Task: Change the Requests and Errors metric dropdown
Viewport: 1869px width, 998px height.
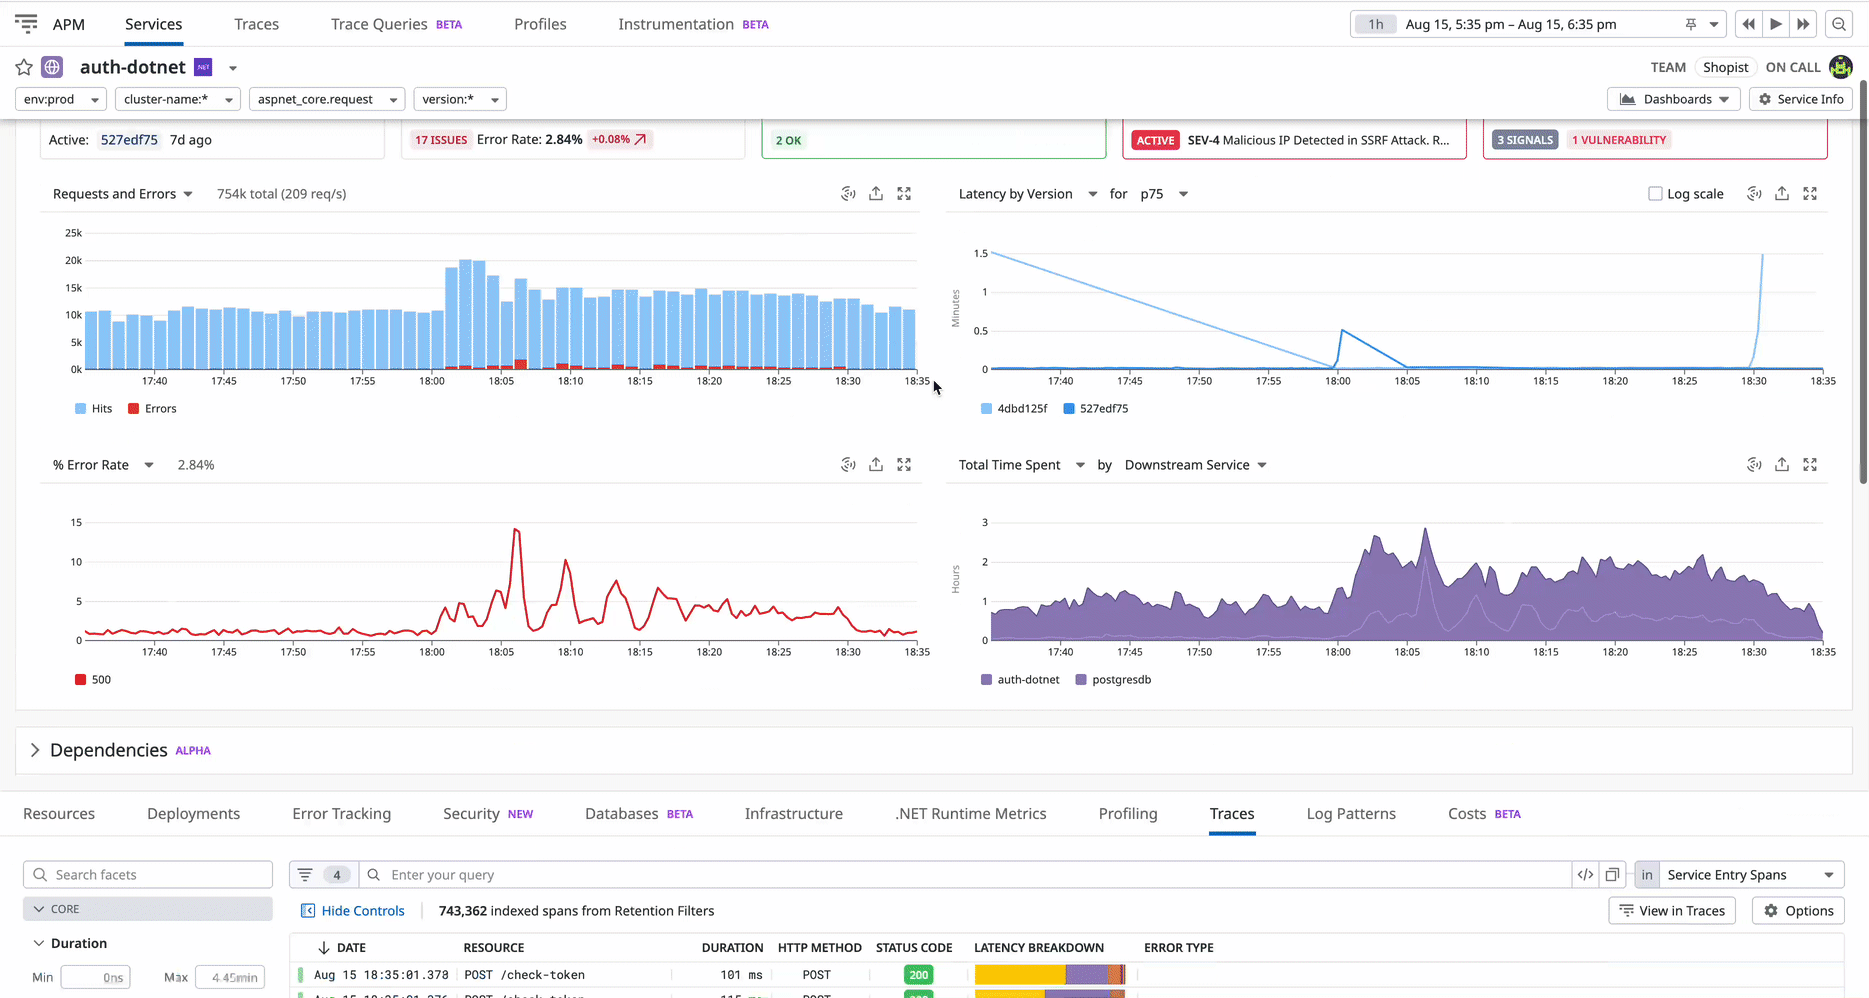Action: click(x=122, y=194)
